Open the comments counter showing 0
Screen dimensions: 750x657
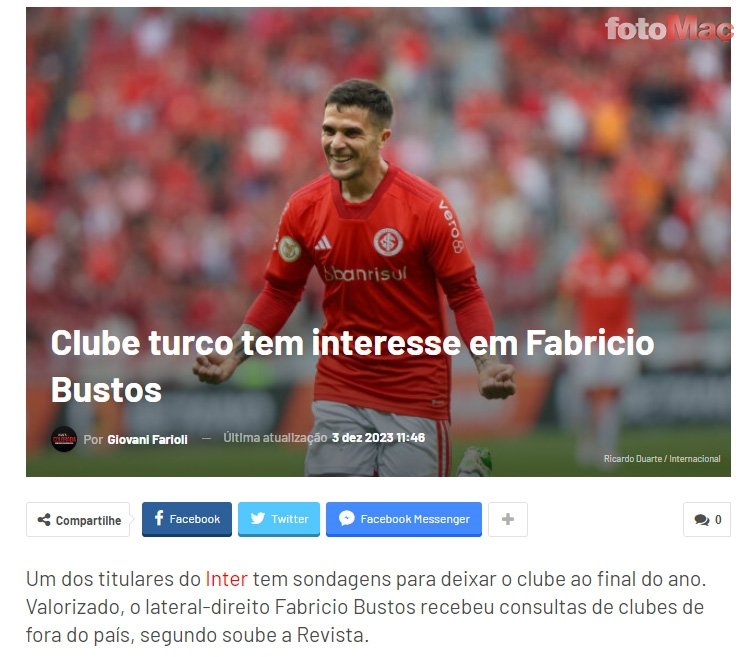tap(706, 519)
